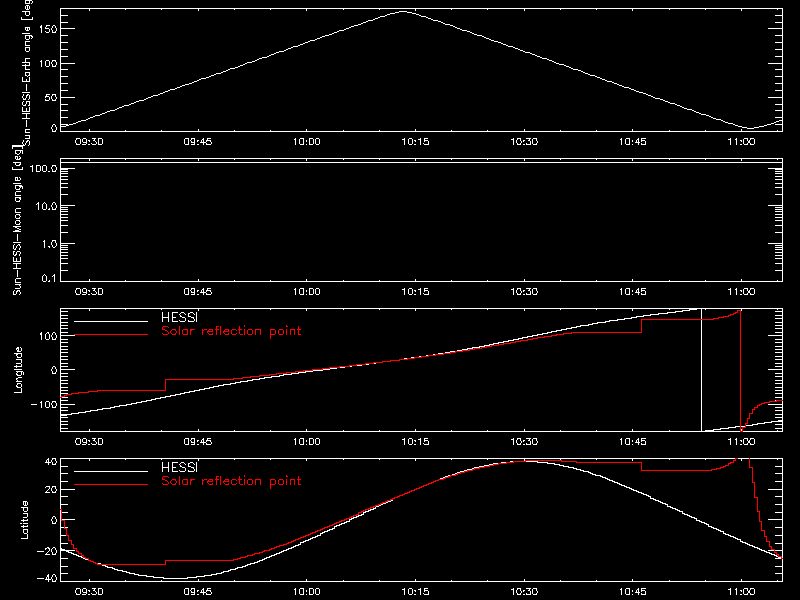Click 10:00 under the Latitude plot

tap(307, 592)
